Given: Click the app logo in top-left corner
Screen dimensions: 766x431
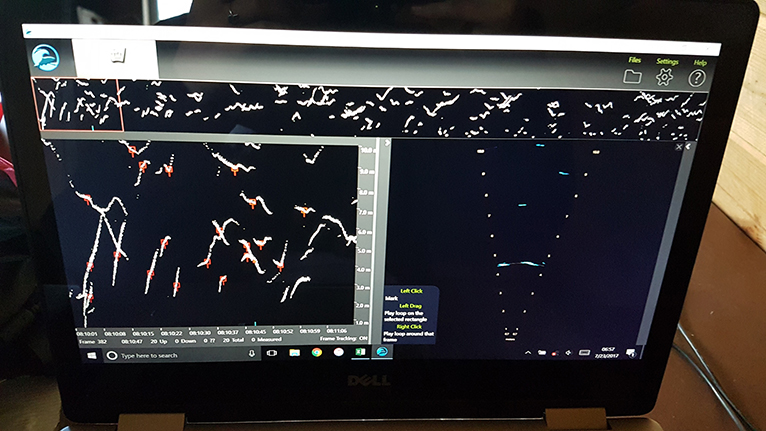Looking at the screenshot, I should (x=45, y=57).
